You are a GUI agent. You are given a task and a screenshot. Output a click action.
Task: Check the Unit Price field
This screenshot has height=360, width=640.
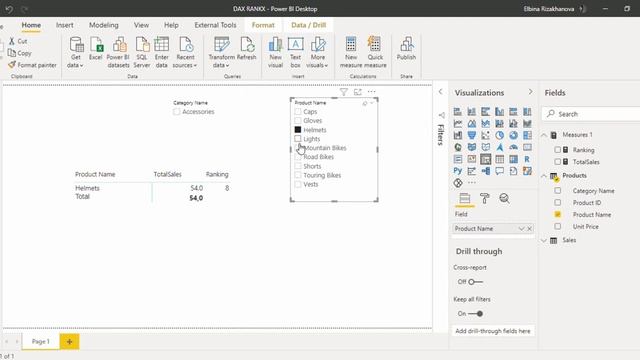558,226
